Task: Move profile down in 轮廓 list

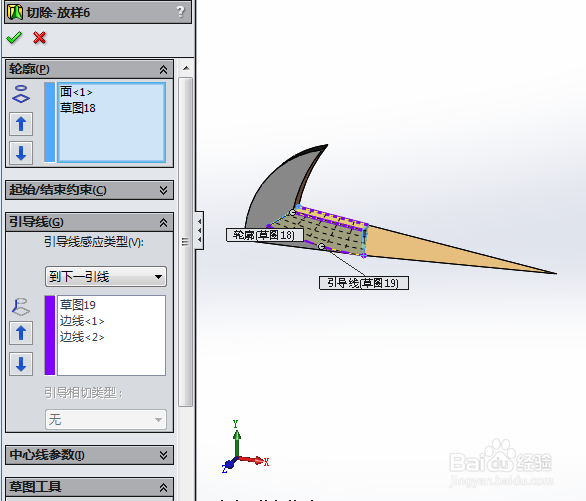Action: (21, 153)
